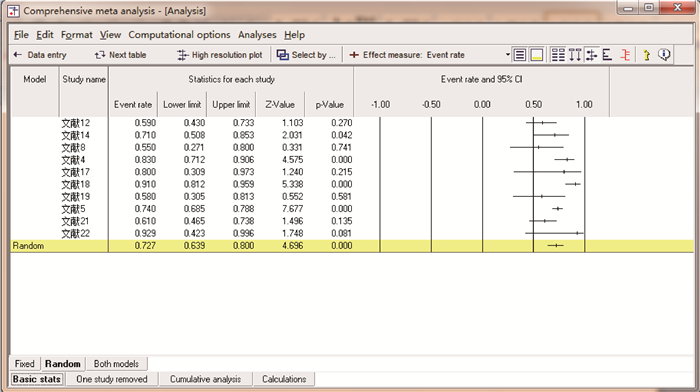The height and width of the screenshot is (392, 700).
Task: Go back to Data entry
Action: (40, 55)
